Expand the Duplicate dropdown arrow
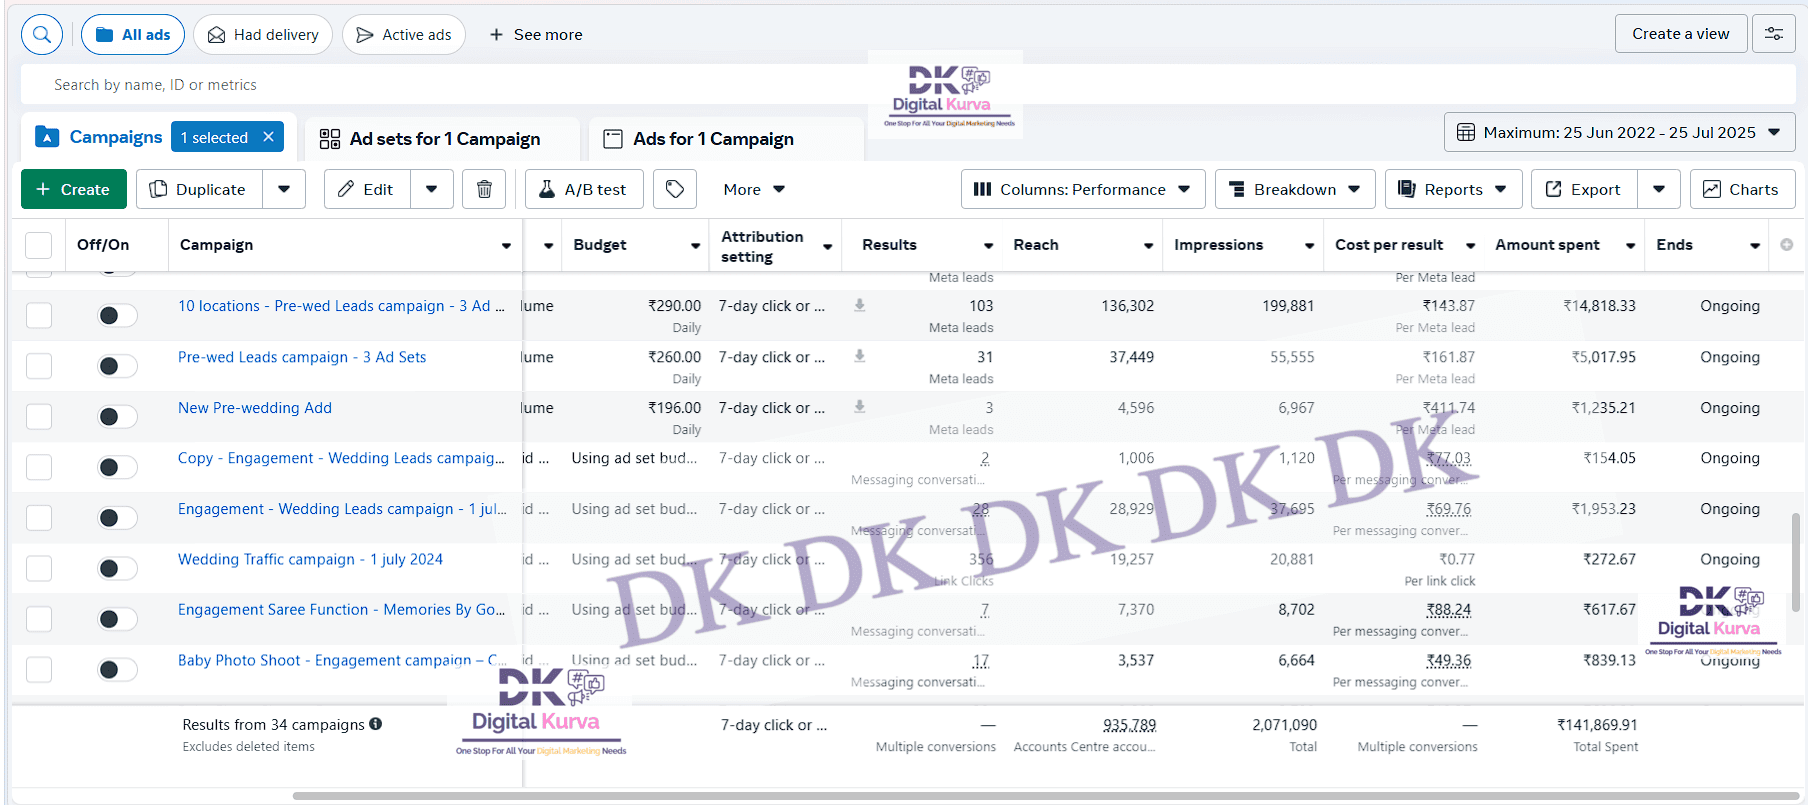 click(x=284, y=189)
